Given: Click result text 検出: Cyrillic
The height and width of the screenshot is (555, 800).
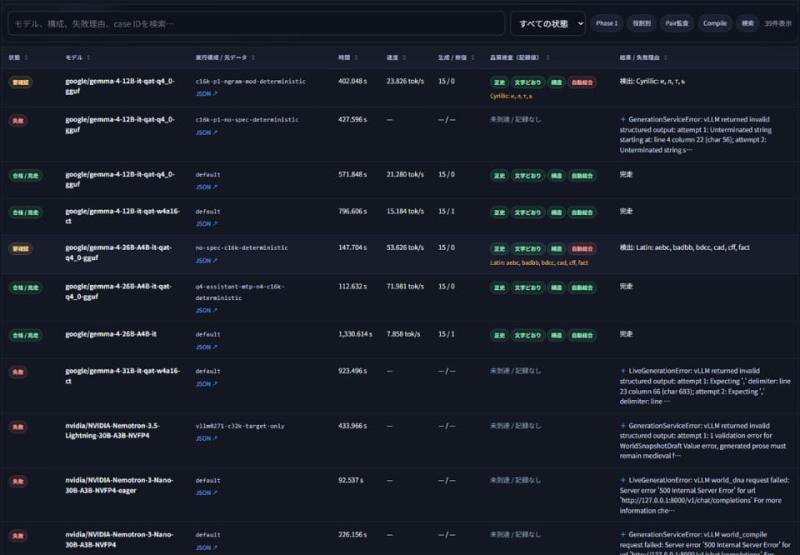Looking at the screenshot, I should [652, 81].
